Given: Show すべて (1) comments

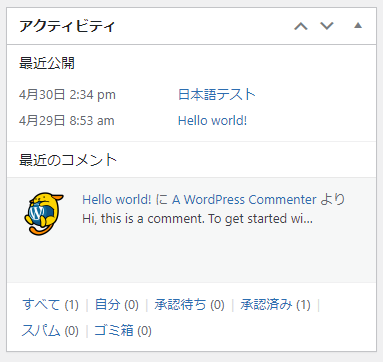Looking at the screenshot, I should 50,304.
